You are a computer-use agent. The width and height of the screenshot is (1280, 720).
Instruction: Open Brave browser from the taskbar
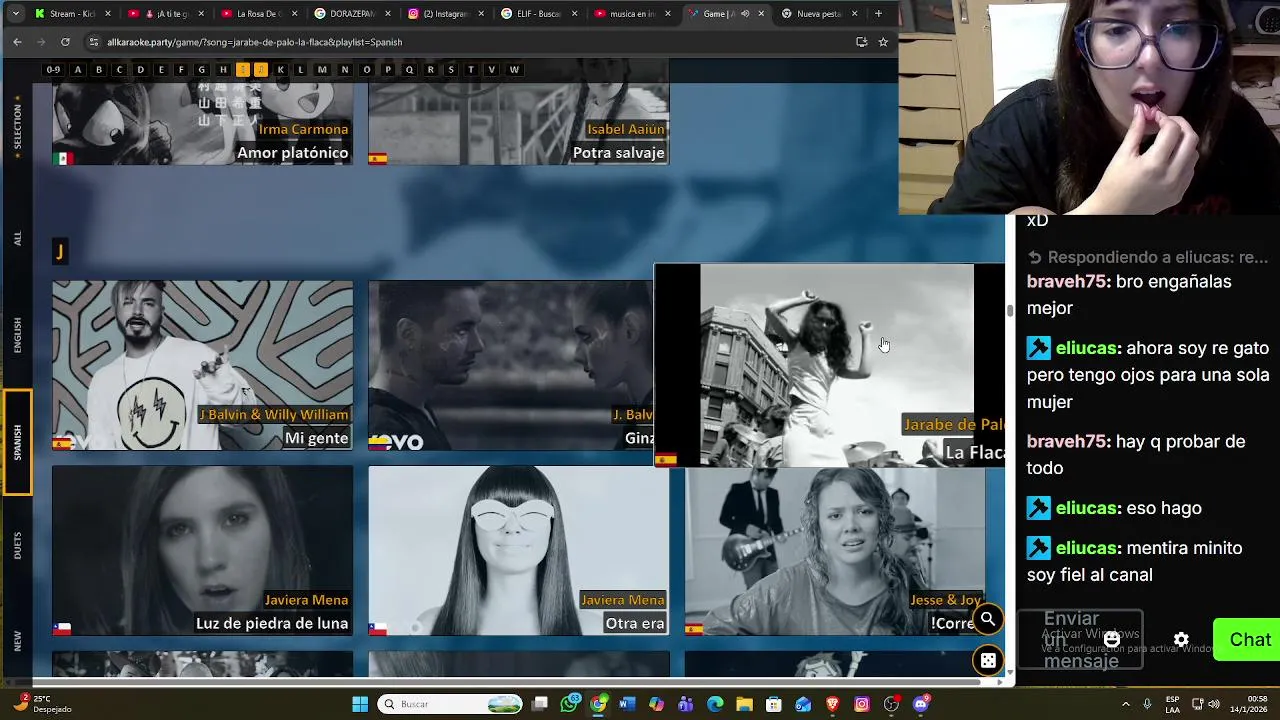833,704
